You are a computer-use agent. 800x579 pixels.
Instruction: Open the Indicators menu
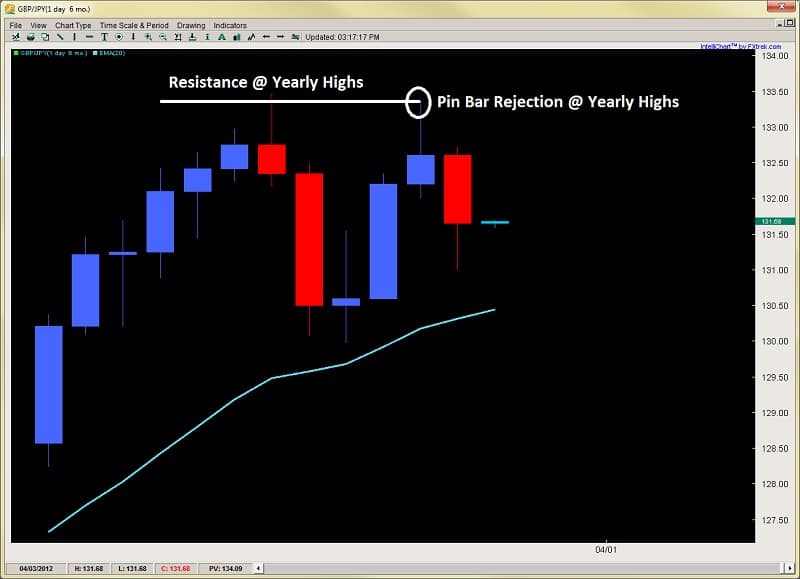coord(230,25)
